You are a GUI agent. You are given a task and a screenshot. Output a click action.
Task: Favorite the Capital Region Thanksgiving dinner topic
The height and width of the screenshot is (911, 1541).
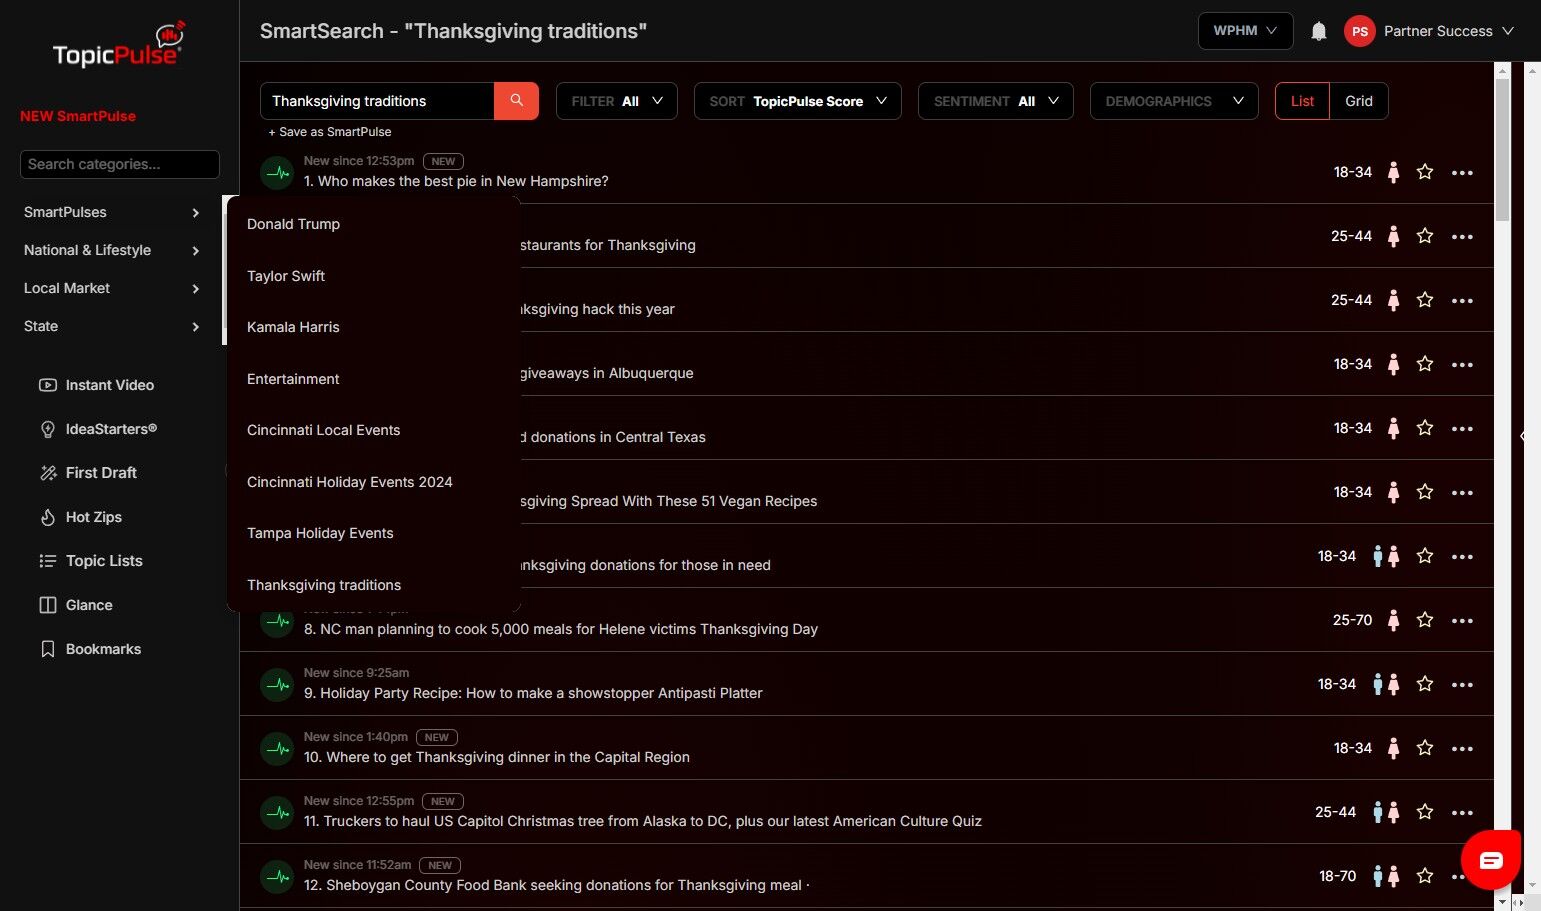(x=1425, y=748)
